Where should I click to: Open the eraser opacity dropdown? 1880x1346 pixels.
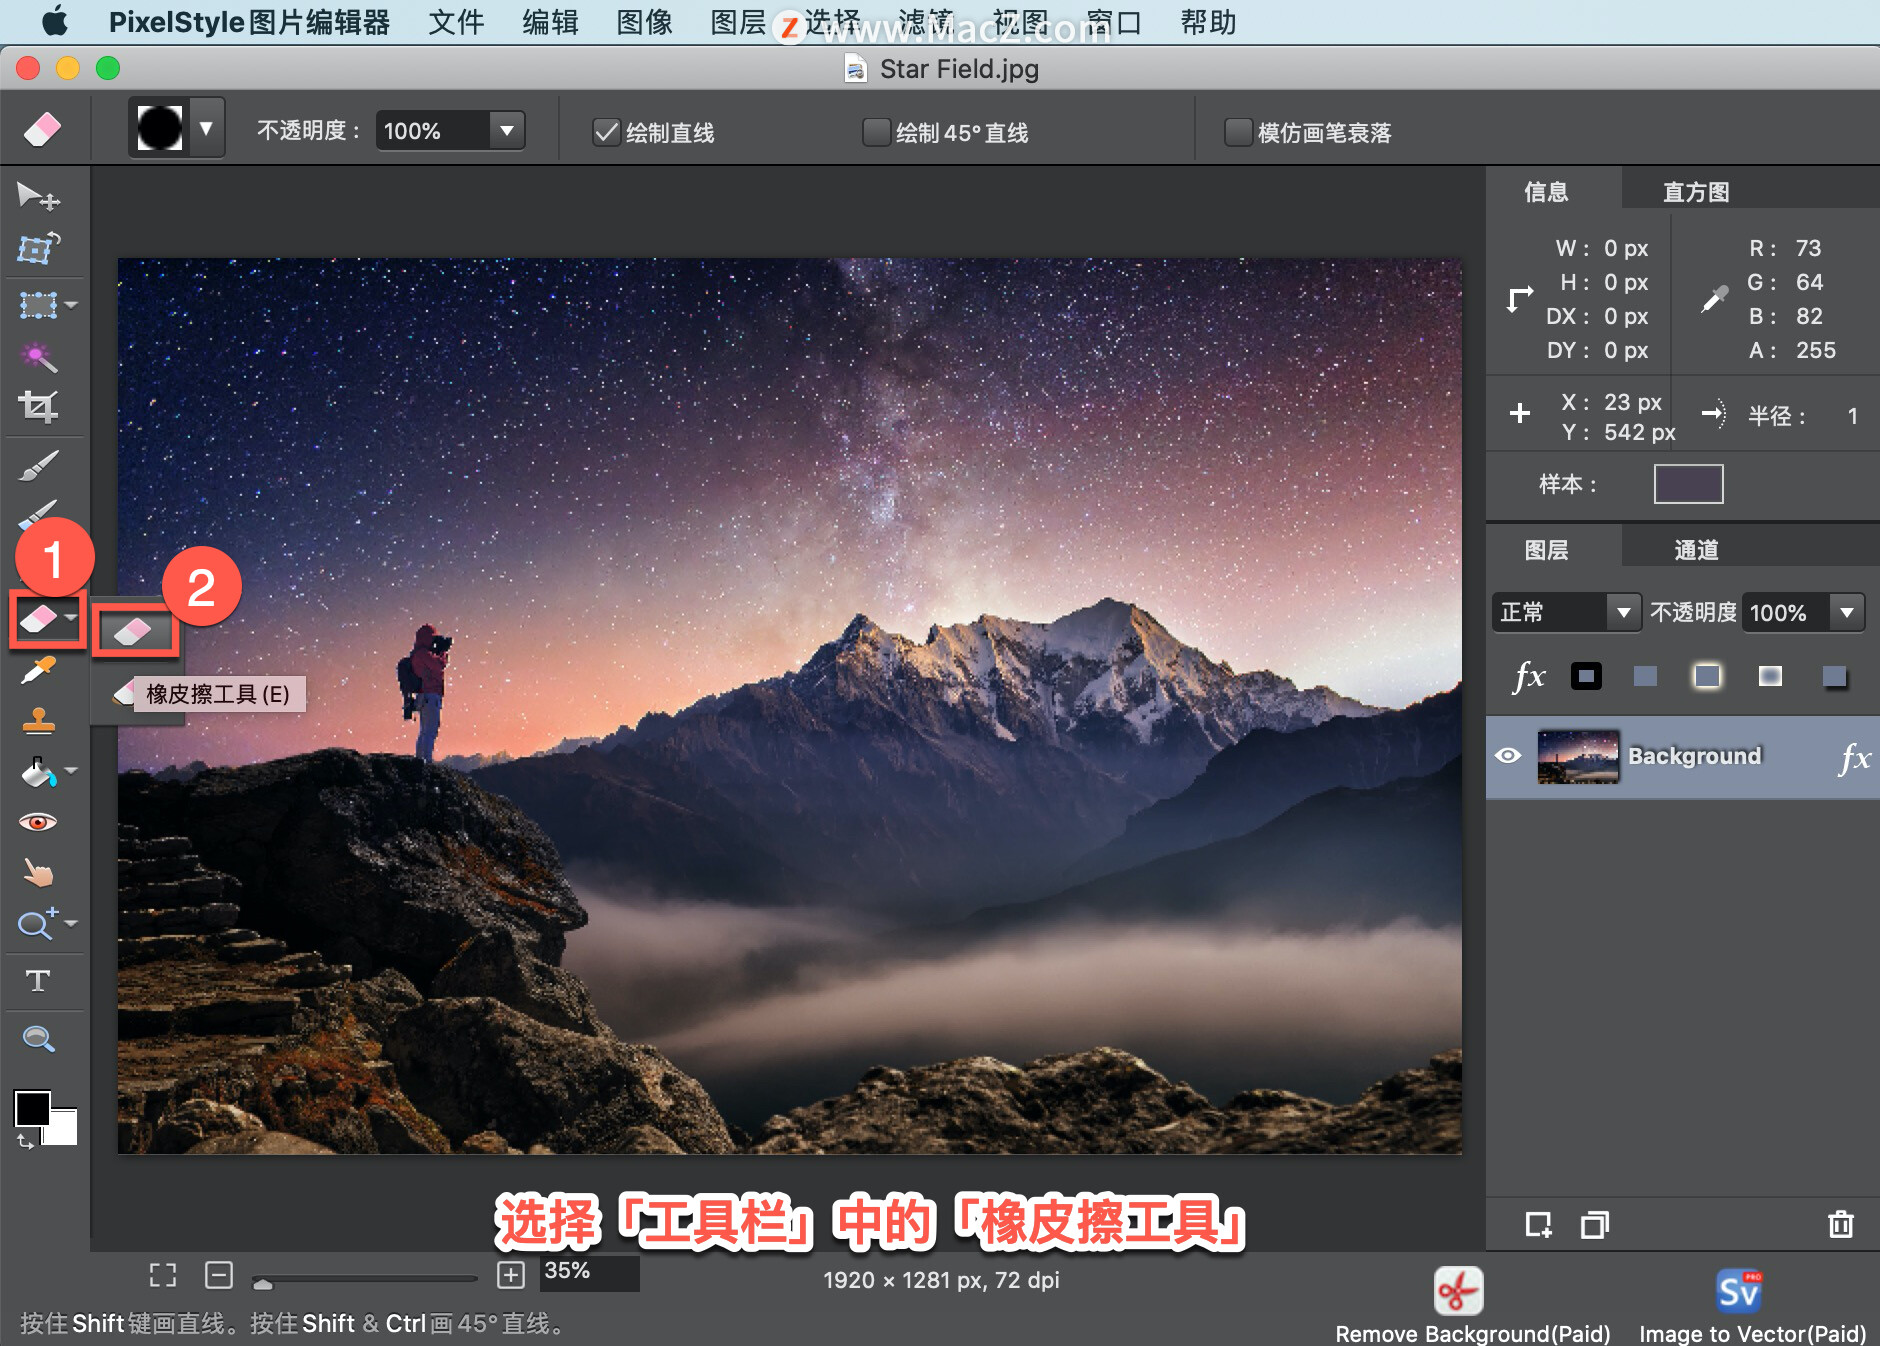click(x=507, y=131)
